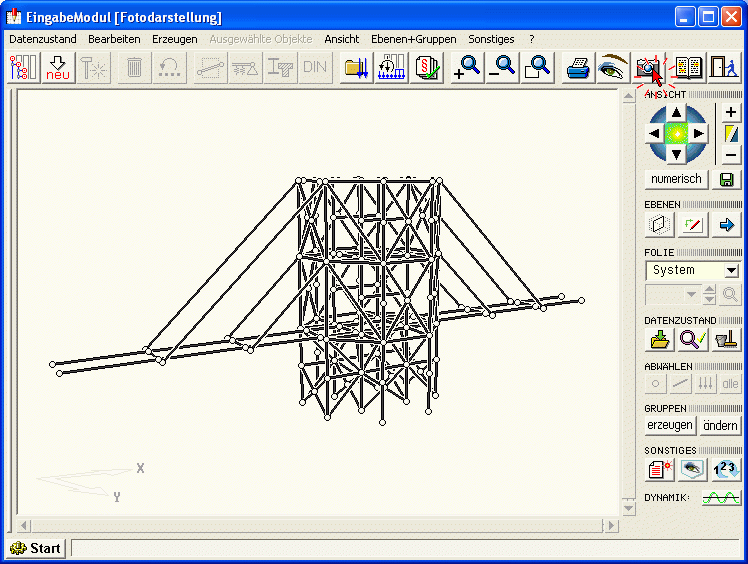Click the zoom in magnifier toolbar icon

coord(467,68)
